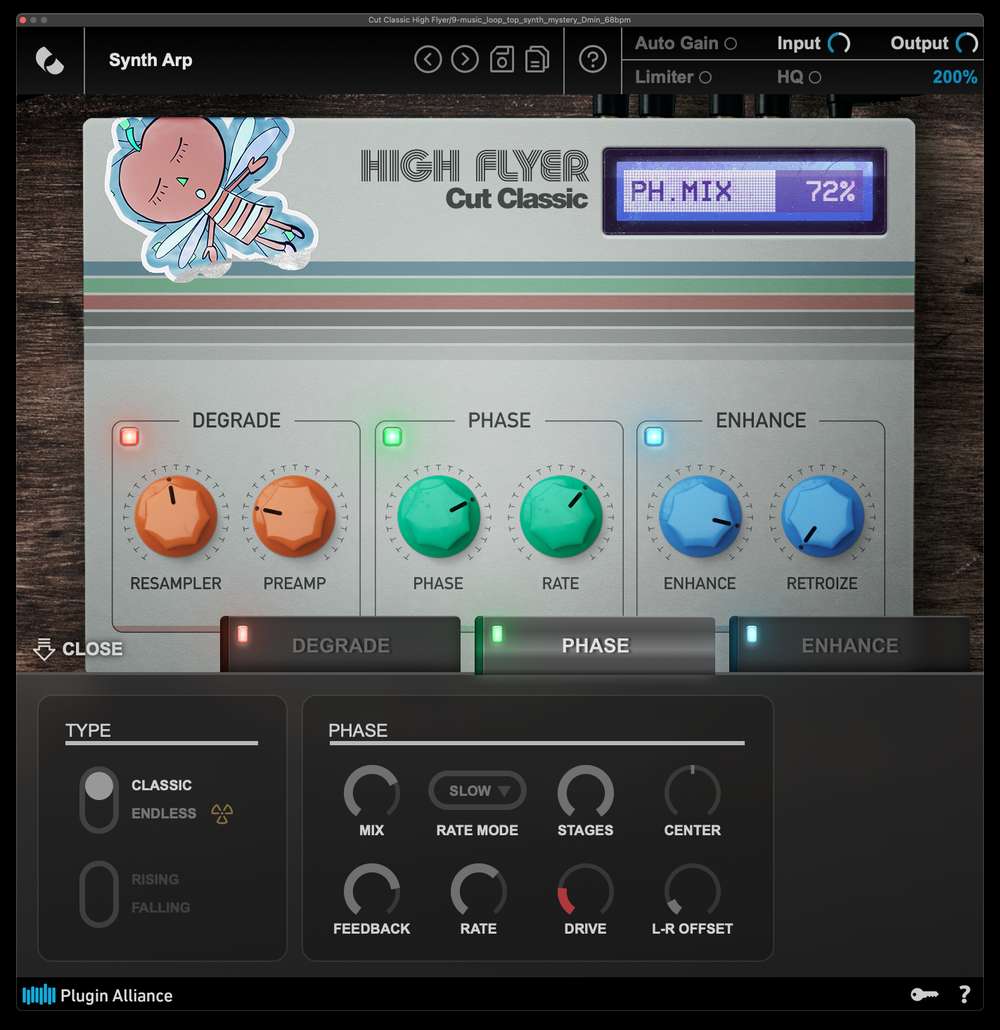Switch to the Degrade tab

(x=340, y=646)
